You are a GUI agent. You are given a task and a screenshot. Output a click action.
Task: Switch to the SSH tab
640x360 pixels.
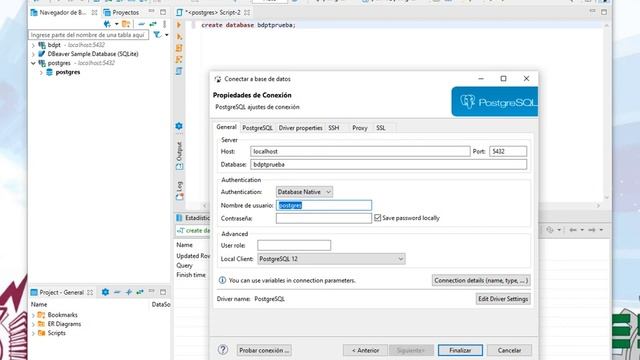click(334, 128)
